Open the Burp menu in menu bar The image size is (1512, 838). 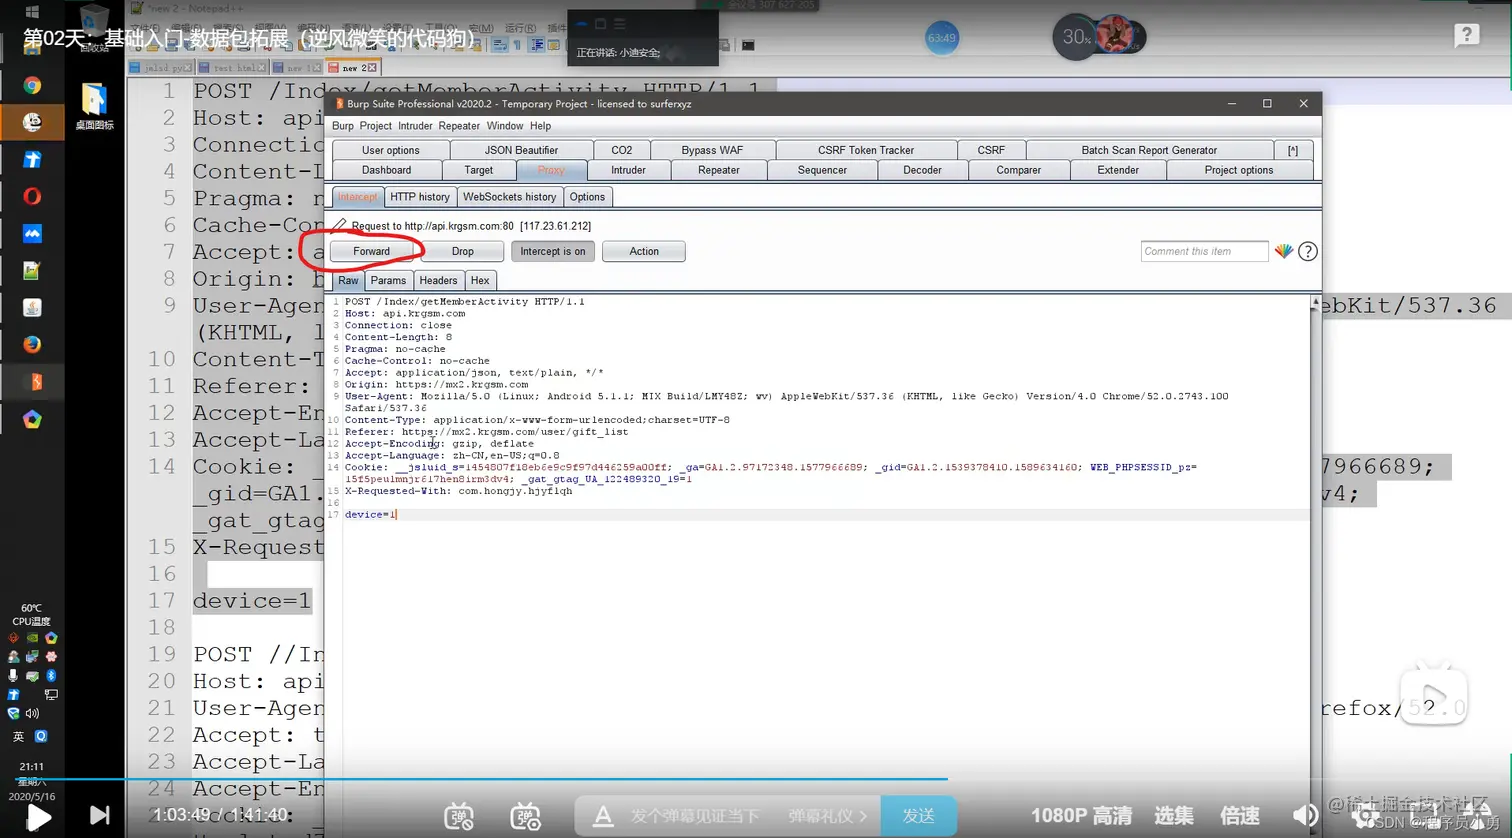[x=343, y=126]
